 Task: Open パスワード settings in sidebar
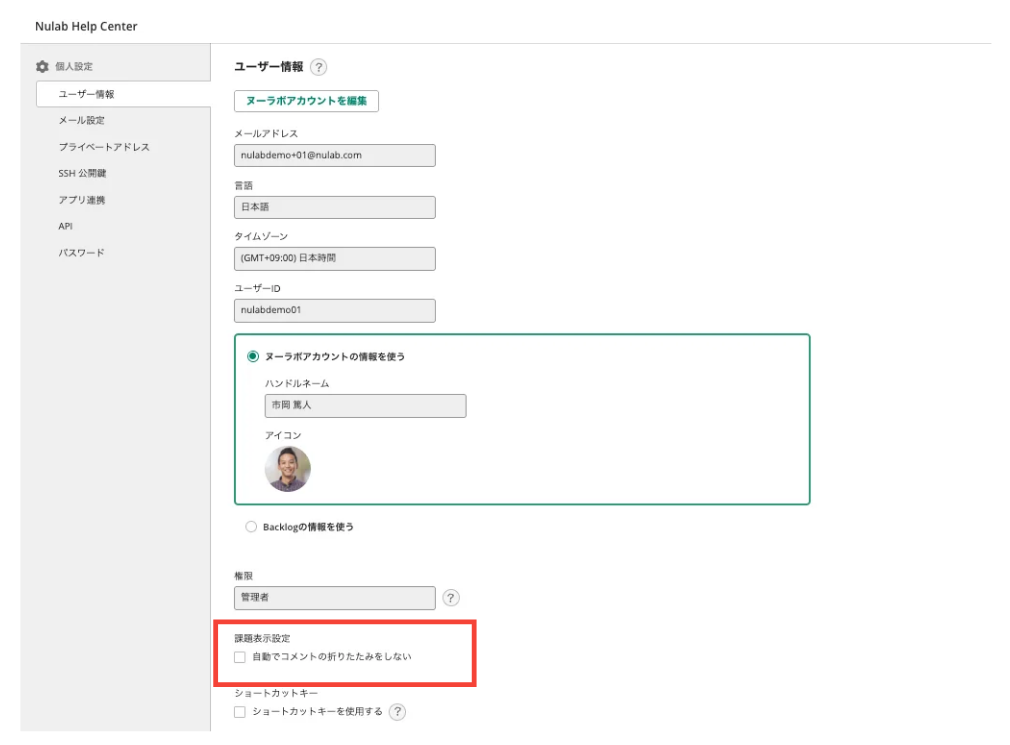coord(81,252)
